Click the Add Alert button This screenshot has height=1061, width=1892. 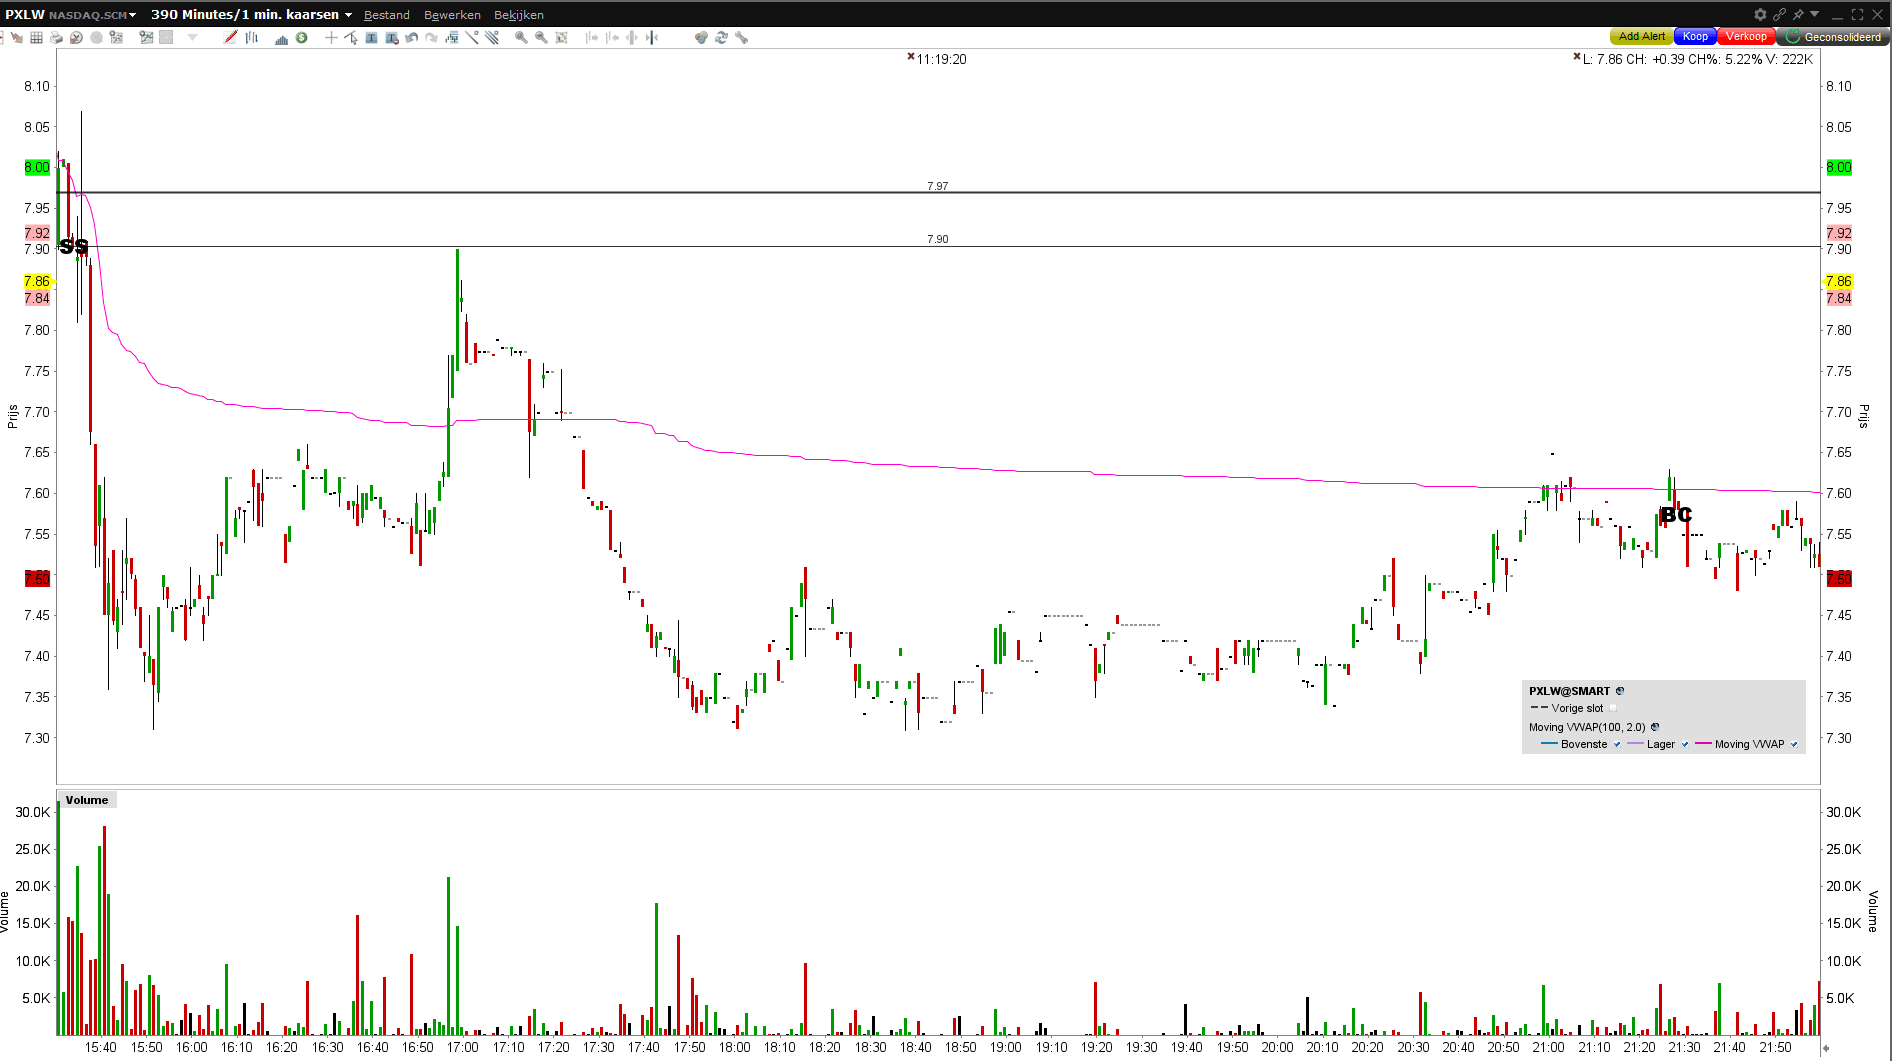tap(1642, 37)
